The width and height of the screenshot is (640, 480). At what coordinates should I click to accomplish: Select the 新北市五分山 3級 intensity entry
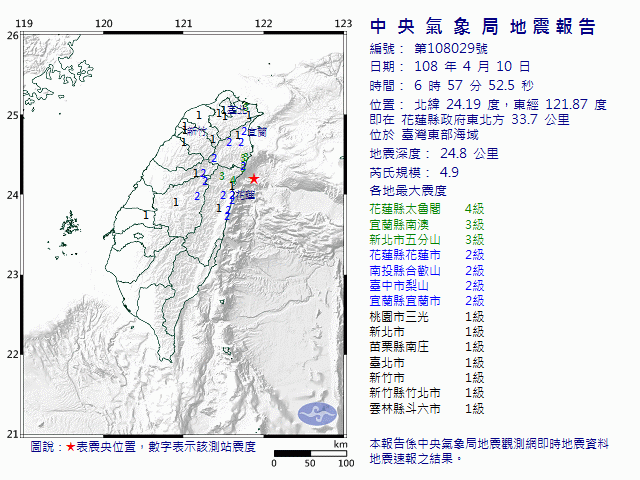point(427,240)
